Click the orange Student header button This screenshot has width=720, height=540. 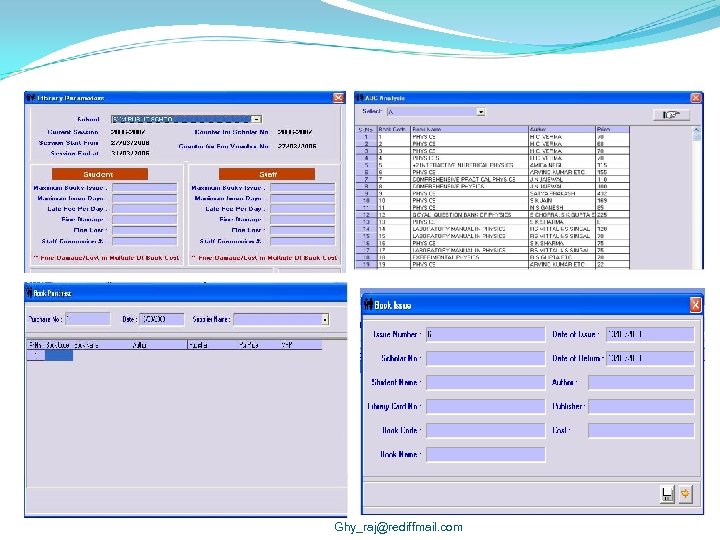coord(100,174)
